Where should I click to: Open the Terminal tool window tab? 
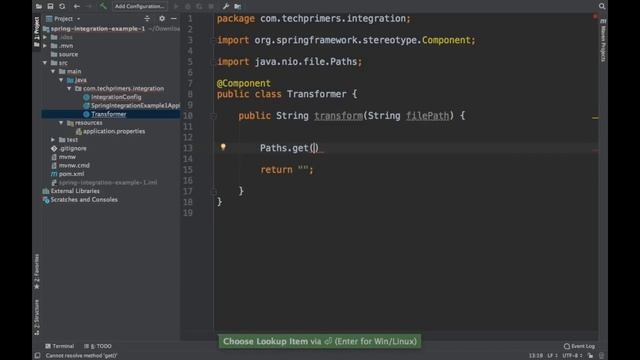[x=60, y=346]
